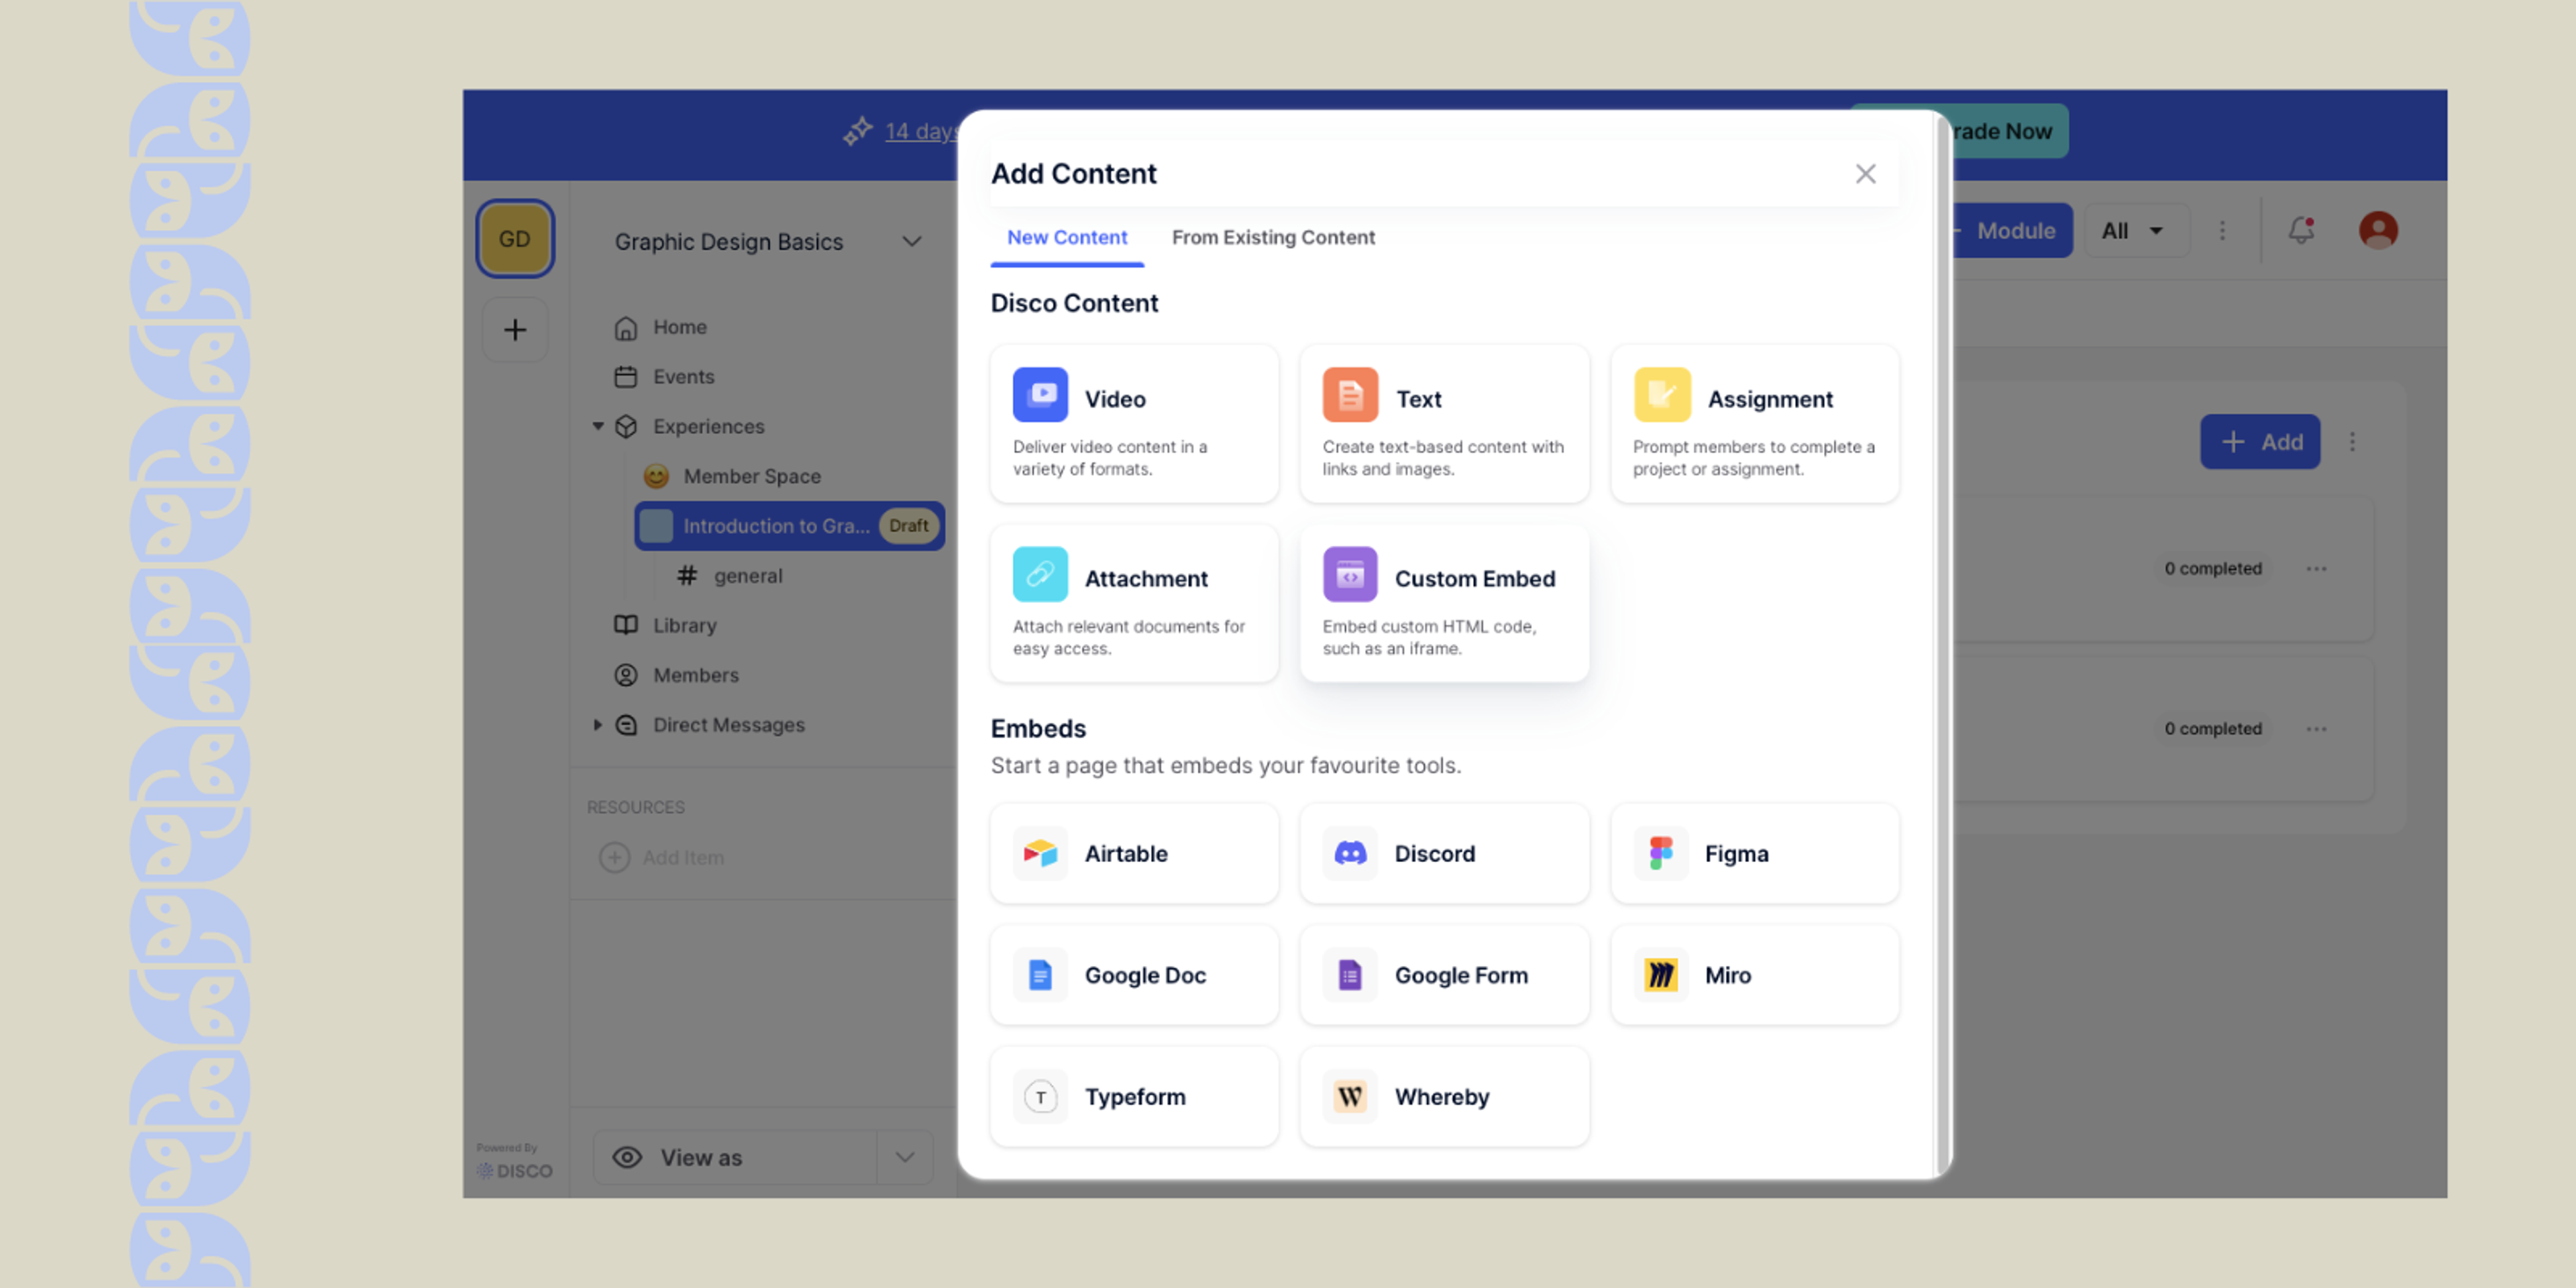Add an Attachment content item
Screen dimensions: 2576x1288
pos(1134,603)
